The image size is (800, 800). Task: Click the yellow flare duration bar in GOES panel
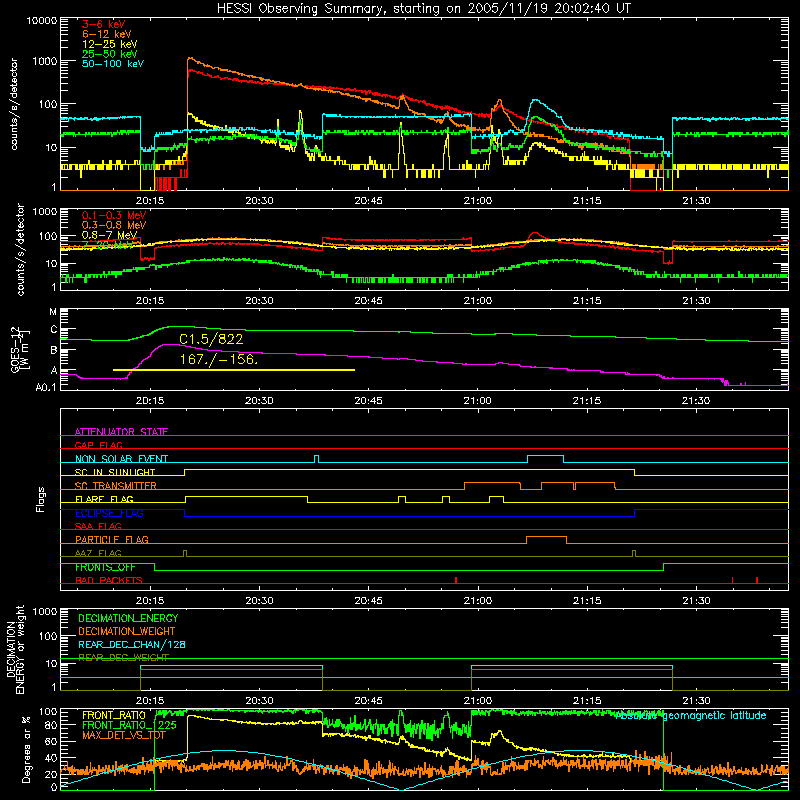click(234, 370)
